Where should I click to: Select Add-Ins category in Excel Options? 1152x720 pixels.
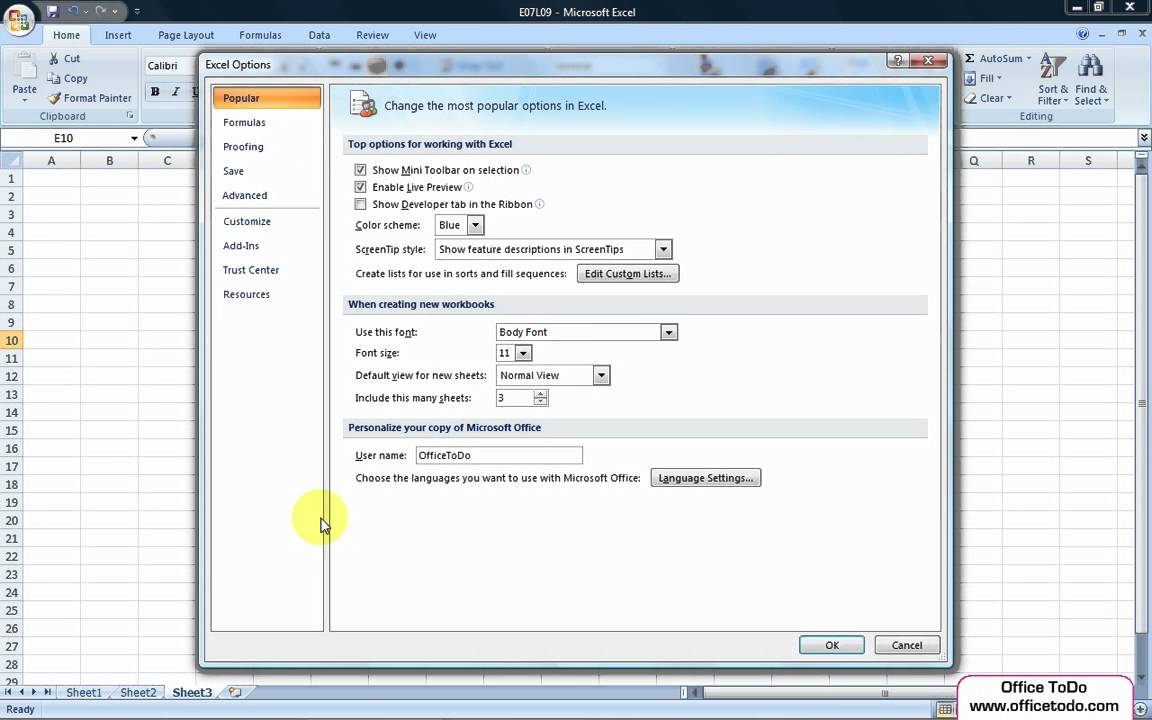(267, 245)
